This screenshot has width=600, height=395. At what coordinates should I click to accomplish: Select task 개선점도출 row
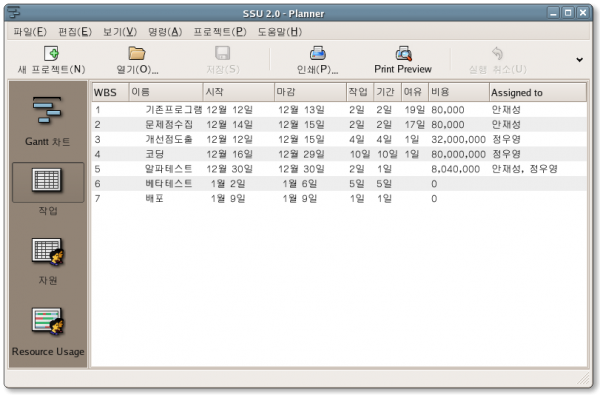pos(339,139)
